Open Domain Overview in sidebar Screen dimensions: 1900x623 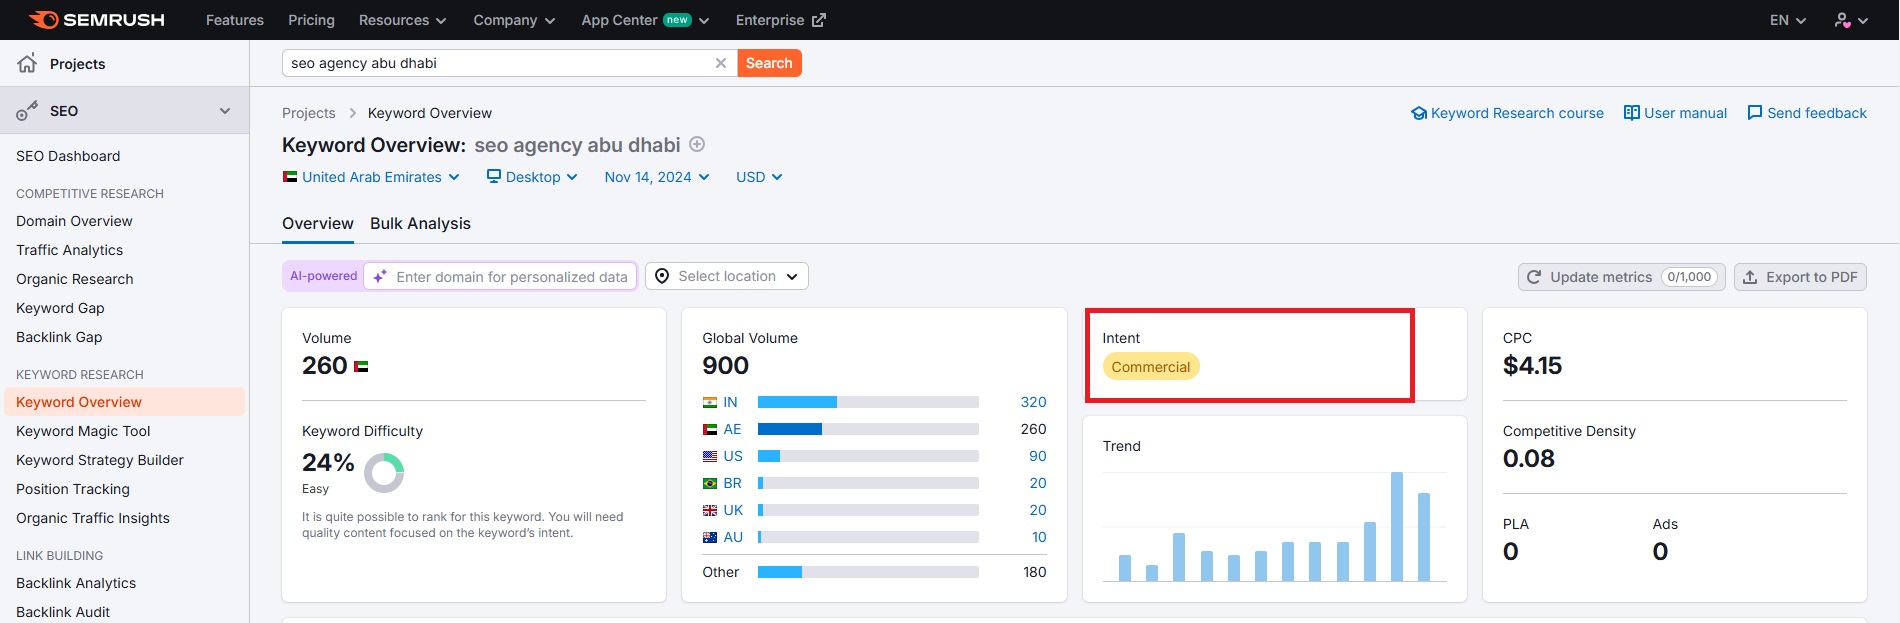74,221
